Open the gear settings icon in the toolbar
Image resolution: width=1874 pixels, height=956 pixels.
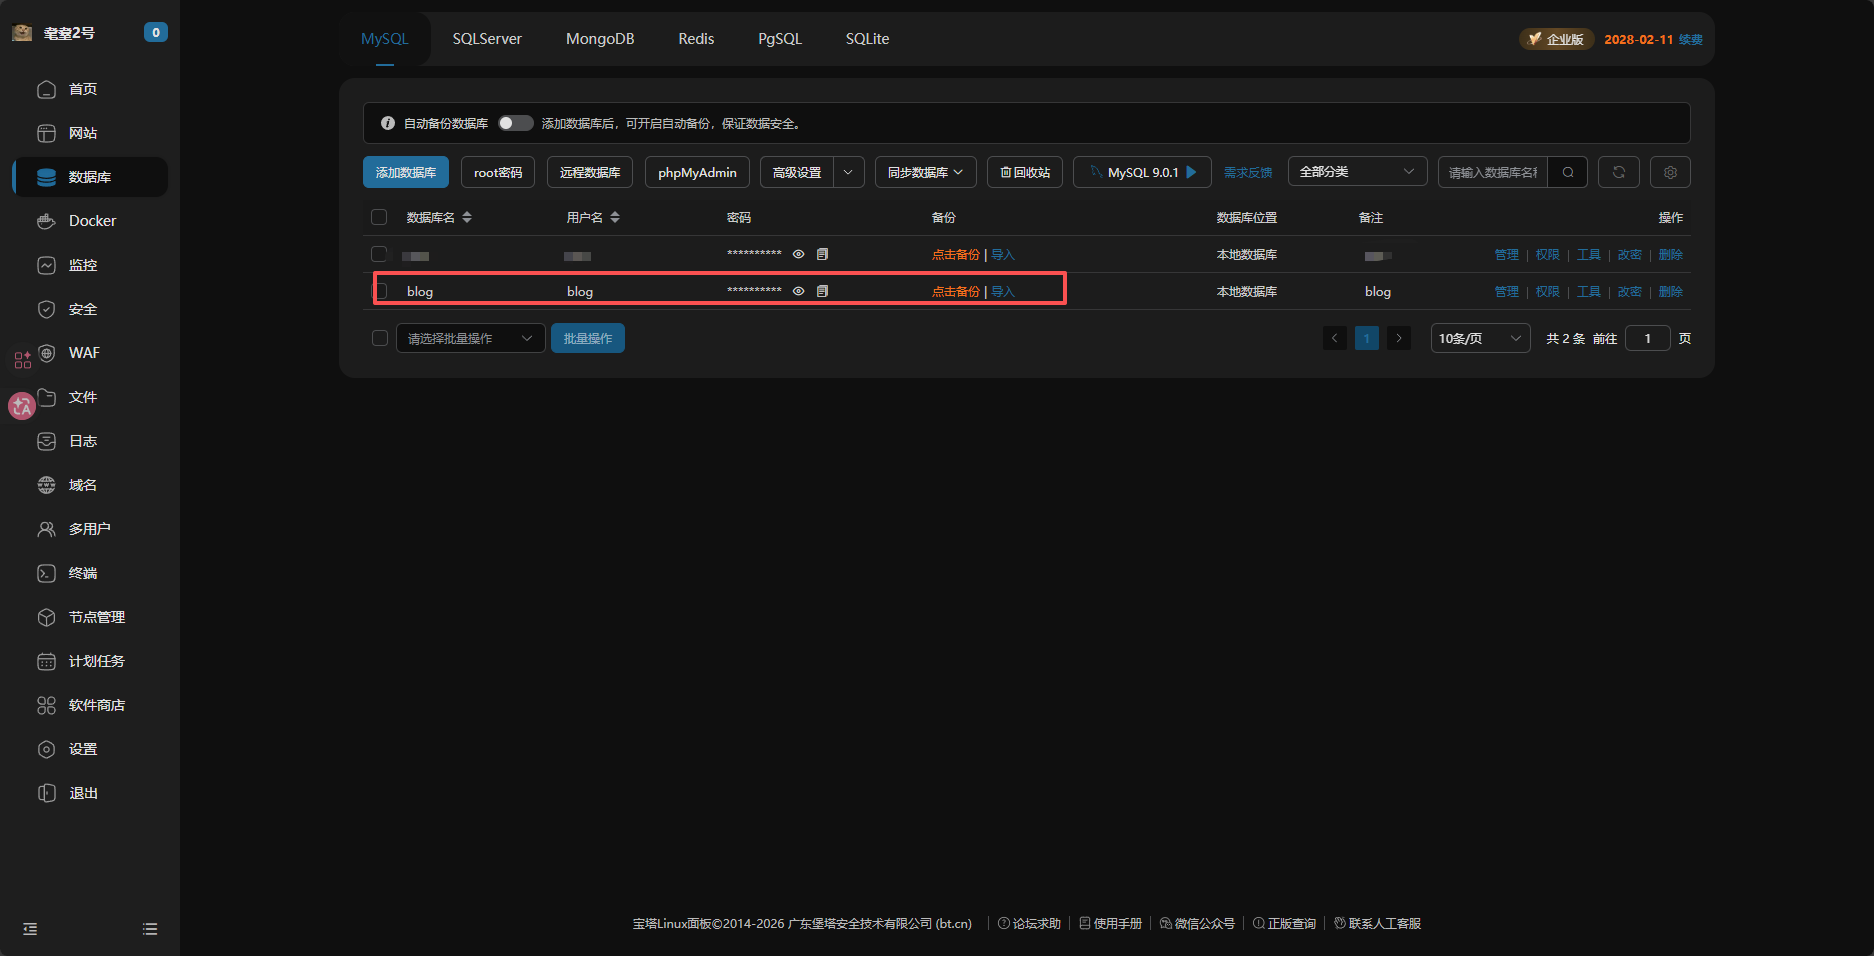coord(1670,172)
